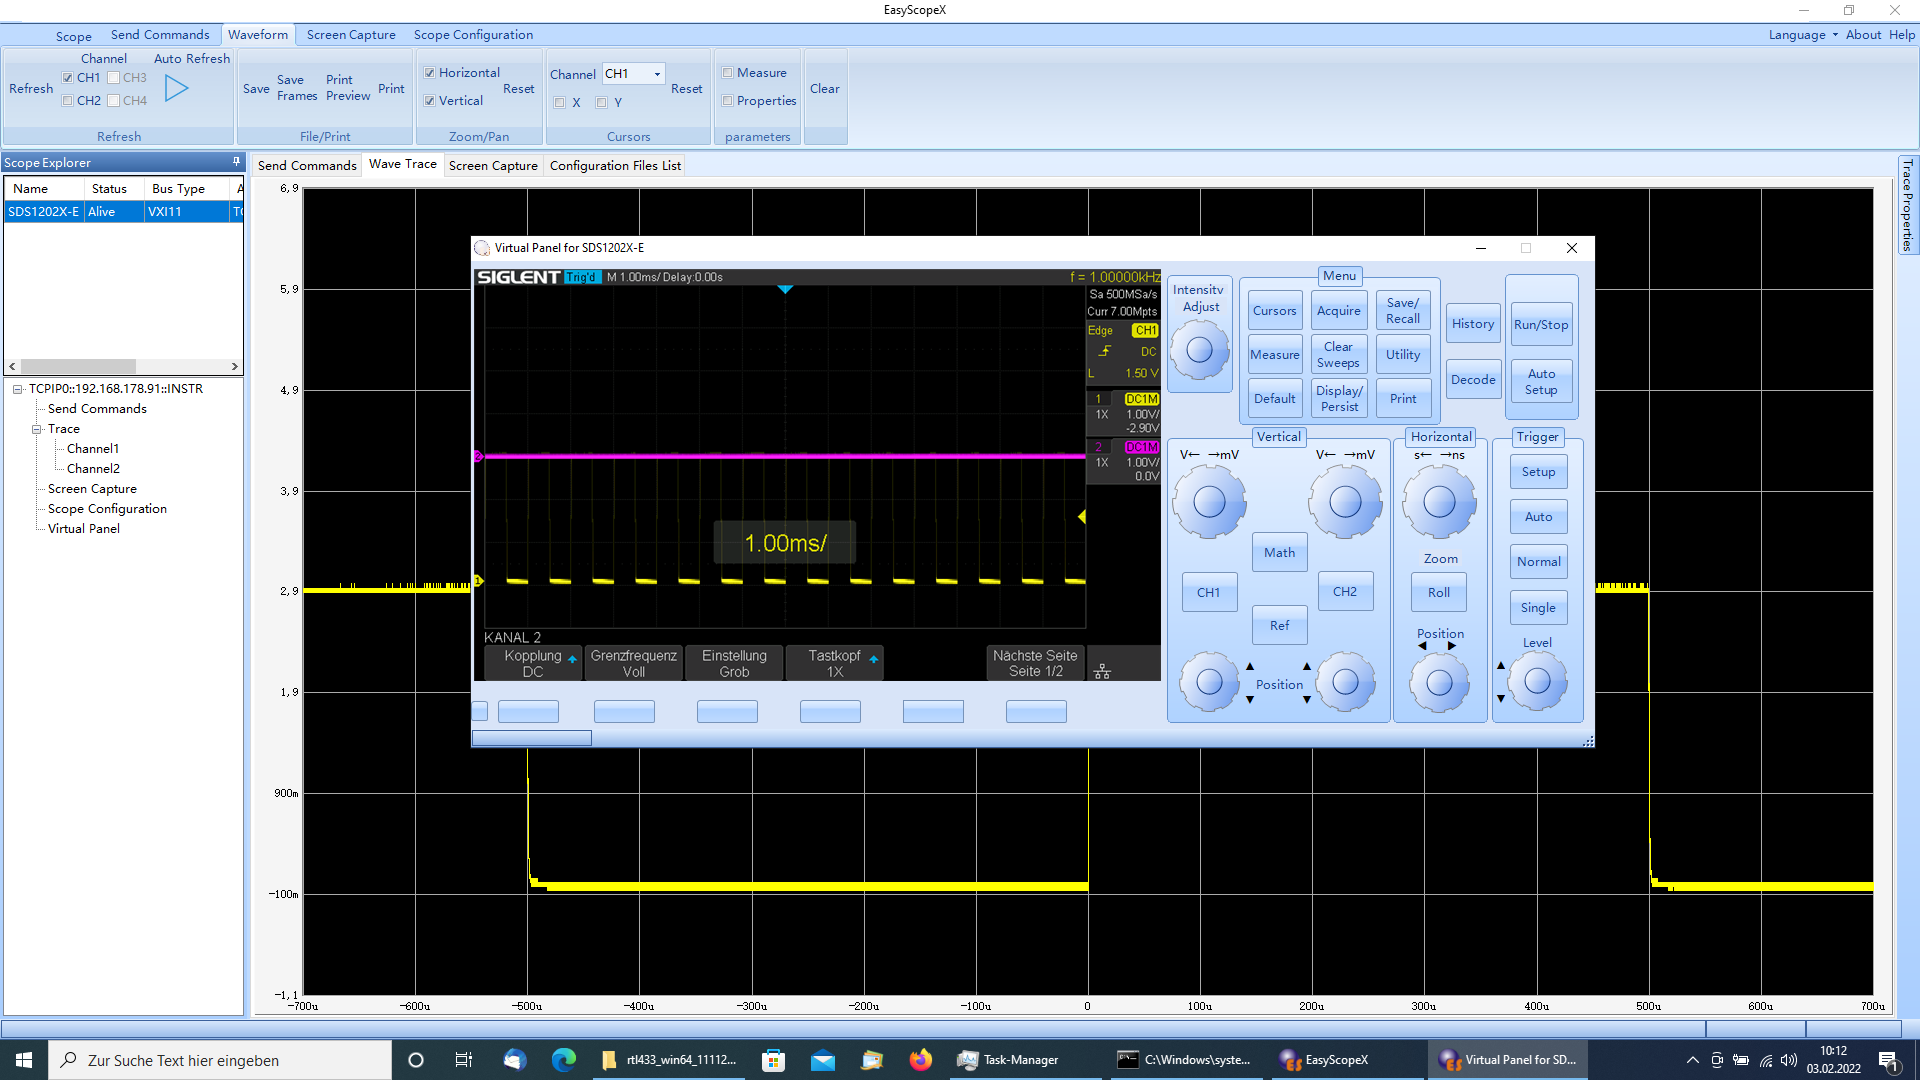
Task: Click the Kopplung DC softkey
Action: tap(533, 663)
